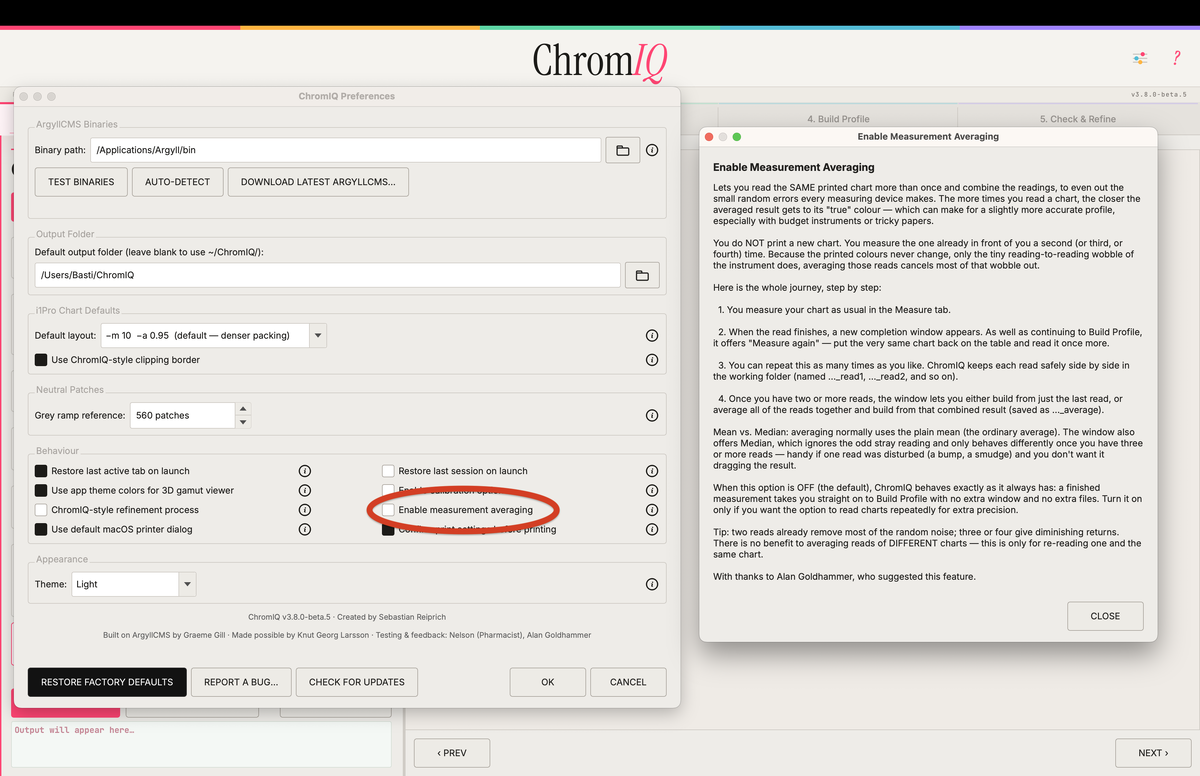This screenshot has height=776, width=1200.
Task: Show info for Default layout setting
Action: tap(652, 335)
